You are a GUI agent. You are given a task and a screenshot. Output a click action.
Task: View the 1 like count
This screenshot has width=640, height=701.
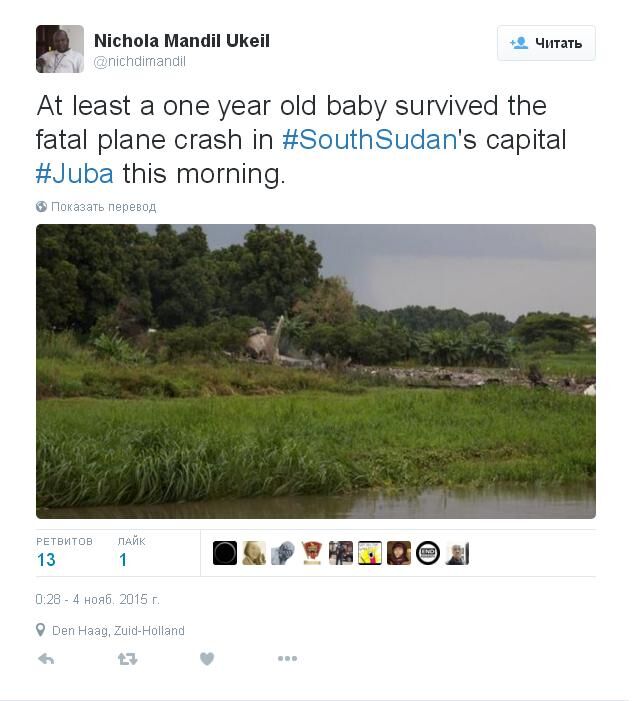click(123, 560)
